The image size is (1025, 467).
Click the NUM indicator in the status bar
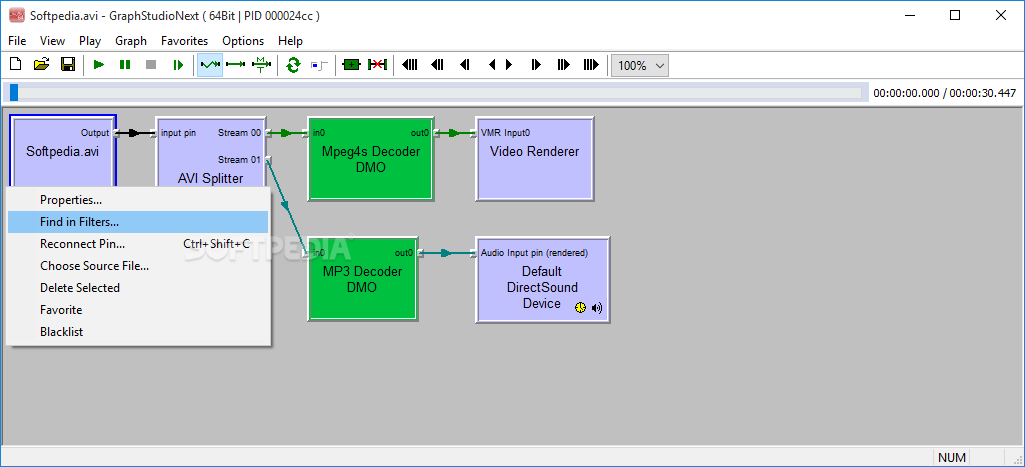[952, 457]
